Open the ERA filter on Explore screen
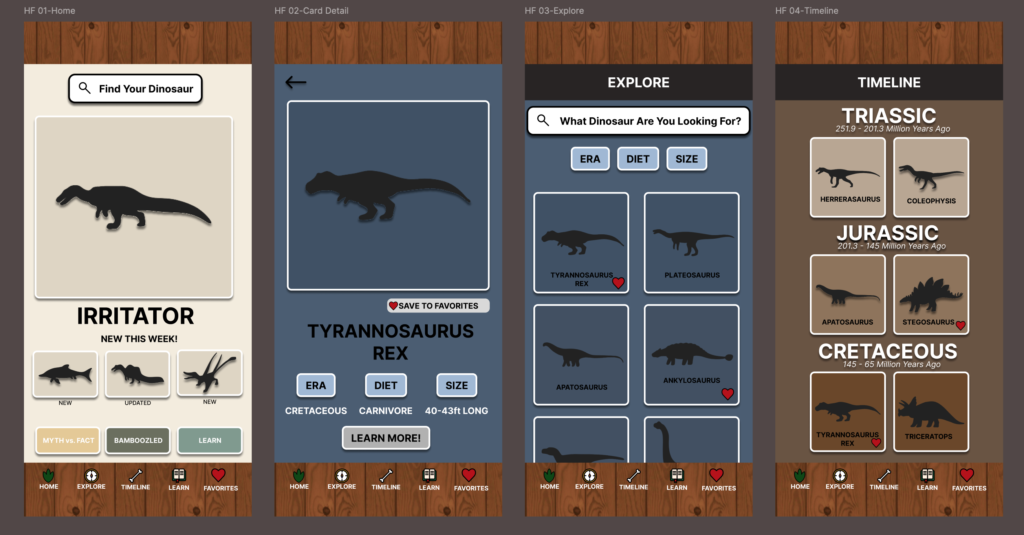The height and width of the screenshot is (535, 1024). pos(590,159)
